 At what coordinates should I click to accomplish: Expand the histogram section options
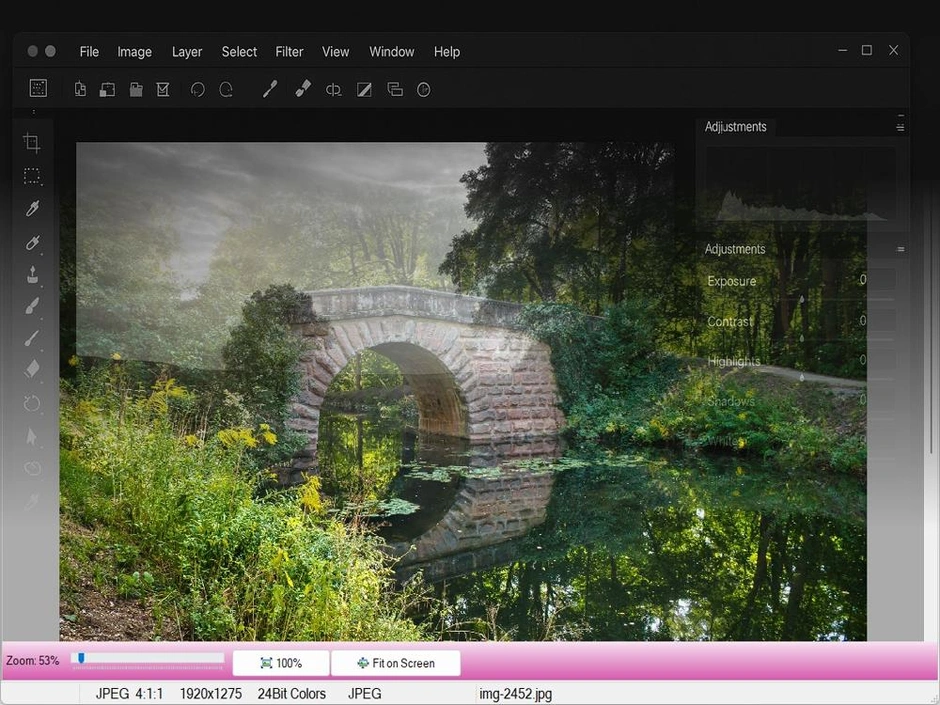point(898,124)
